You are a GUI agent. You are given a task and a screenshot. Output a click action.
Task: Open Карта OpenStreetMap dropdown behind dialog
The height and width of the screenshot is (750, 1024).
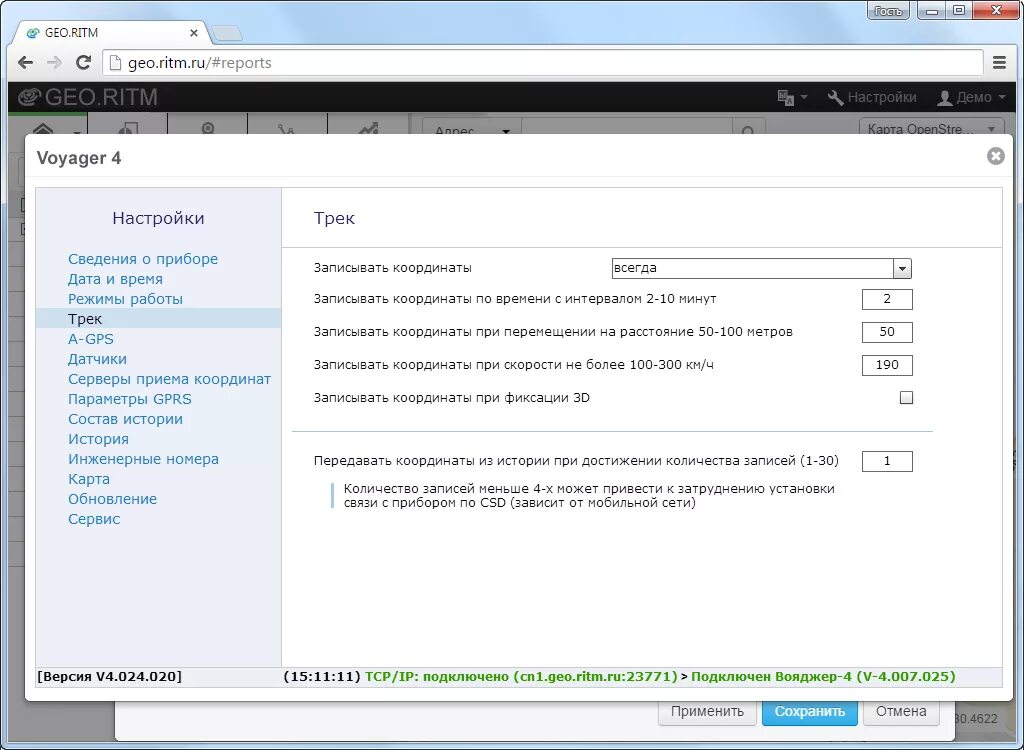point(930,127)
